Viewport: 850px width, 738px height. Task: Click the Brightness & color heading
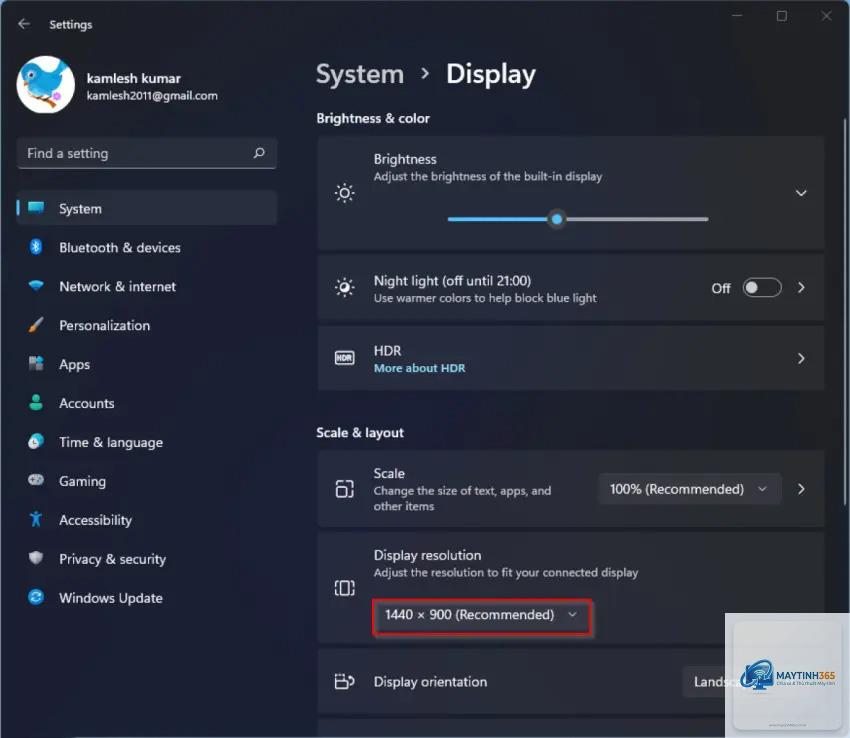(373, 118)
